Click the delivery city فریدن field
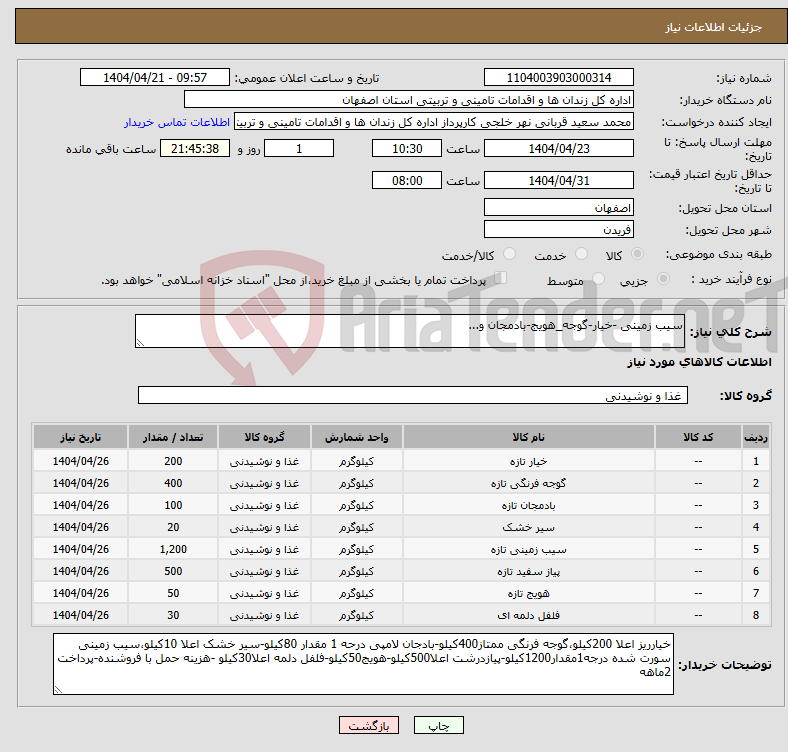This screenshot has width=788, height=752. [558, 229]
